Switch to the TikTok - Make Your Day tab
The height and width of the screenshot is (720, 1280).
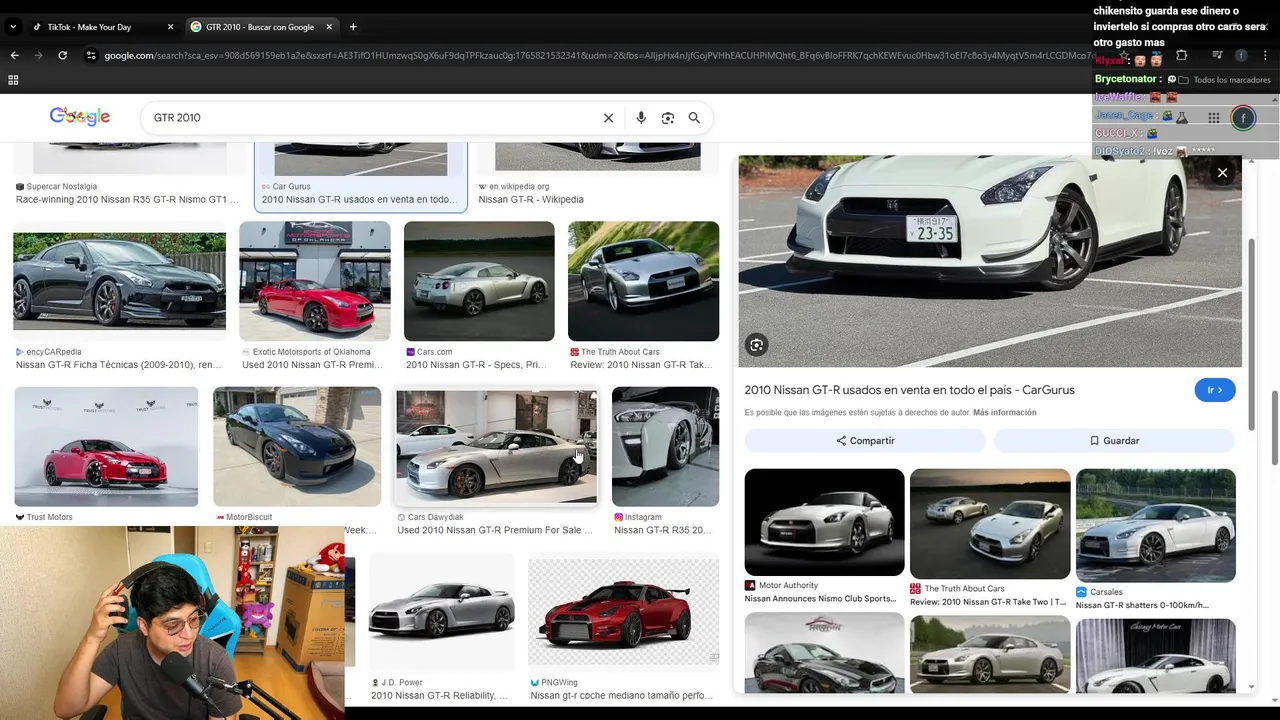[100, 27]
